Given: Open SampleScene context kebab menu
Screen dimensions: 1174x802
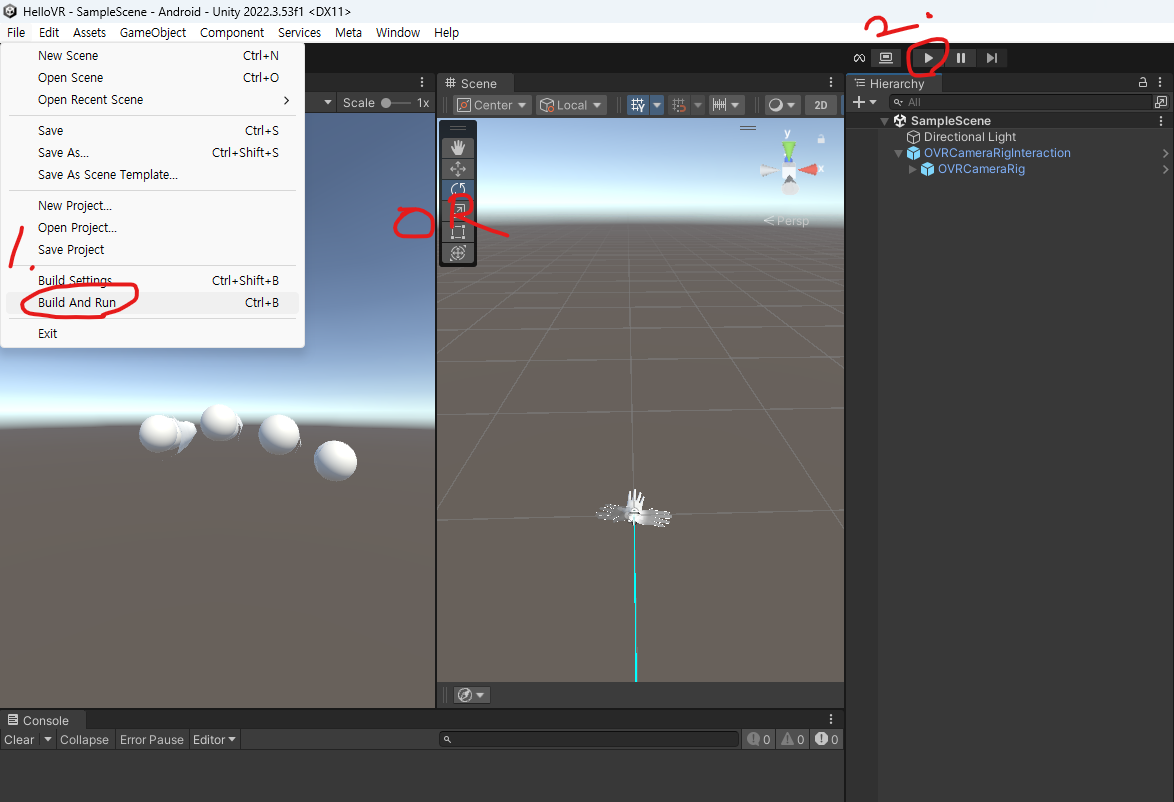Looking at the screenshot, I should pos(1161,121).
